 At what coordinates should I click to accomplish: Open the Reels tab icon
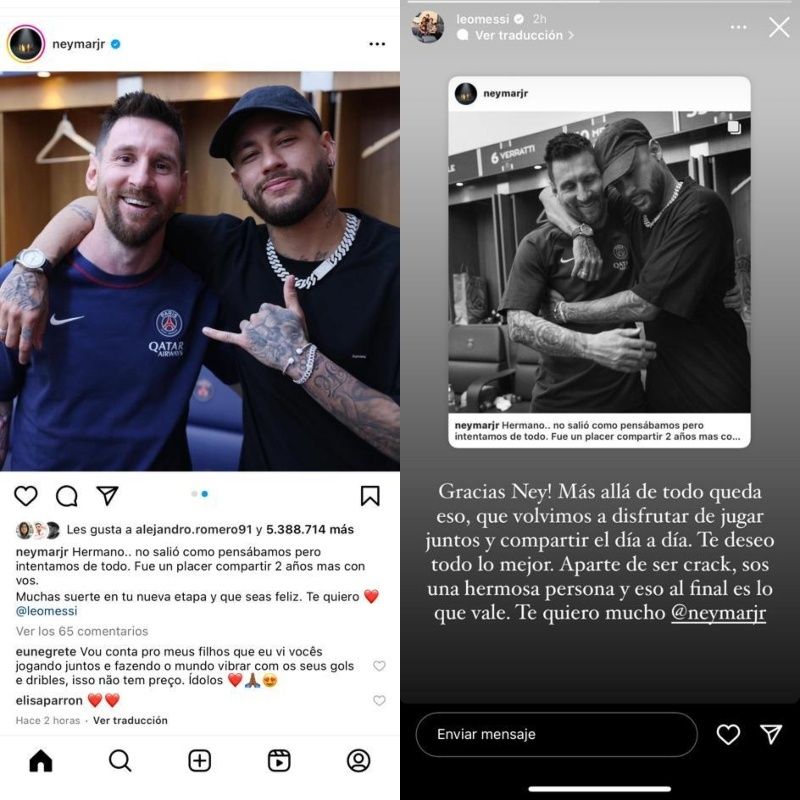[279, 761]
